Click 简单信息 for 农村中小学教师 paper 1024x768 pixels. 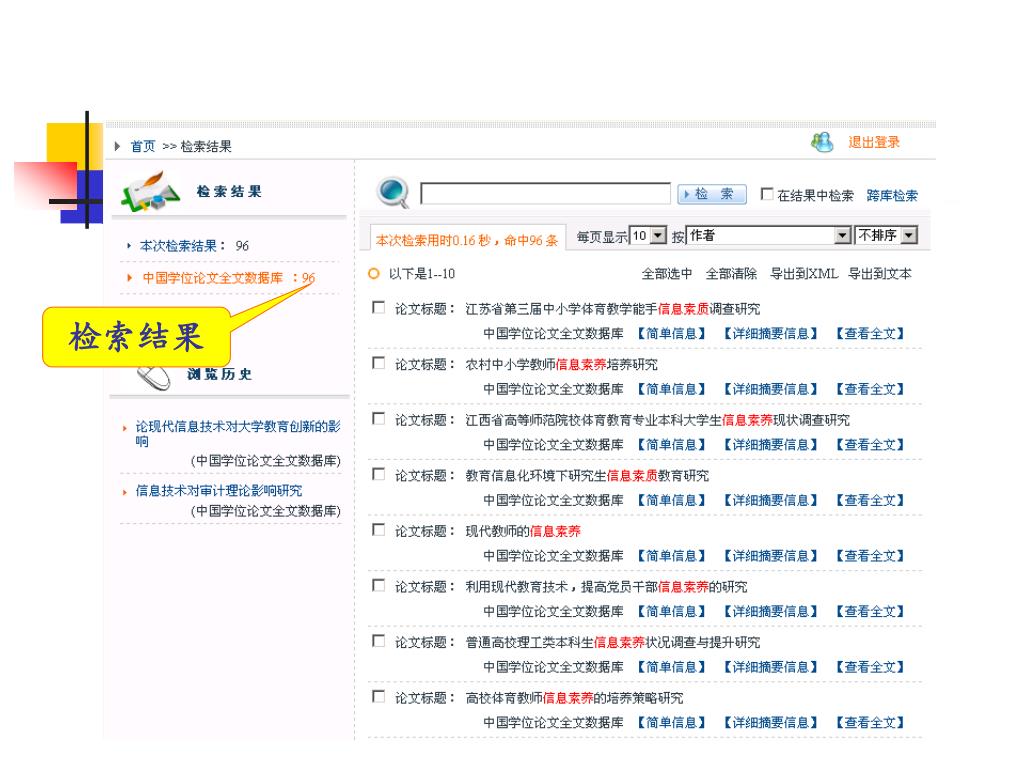(x=671, y=389)
